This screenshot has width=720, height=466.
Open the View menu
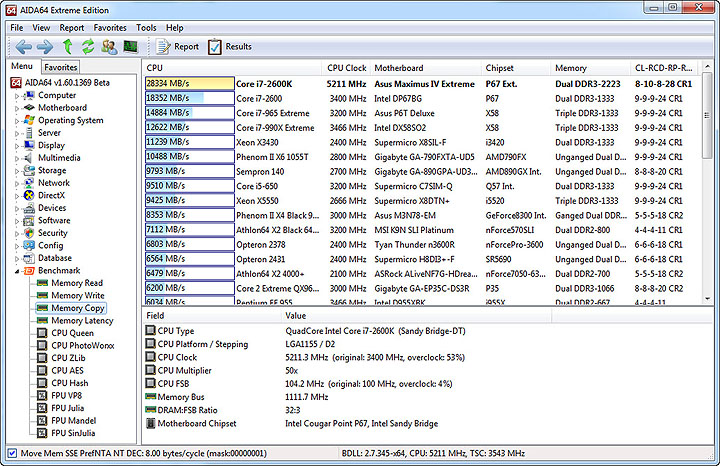[x=41, y=28]
